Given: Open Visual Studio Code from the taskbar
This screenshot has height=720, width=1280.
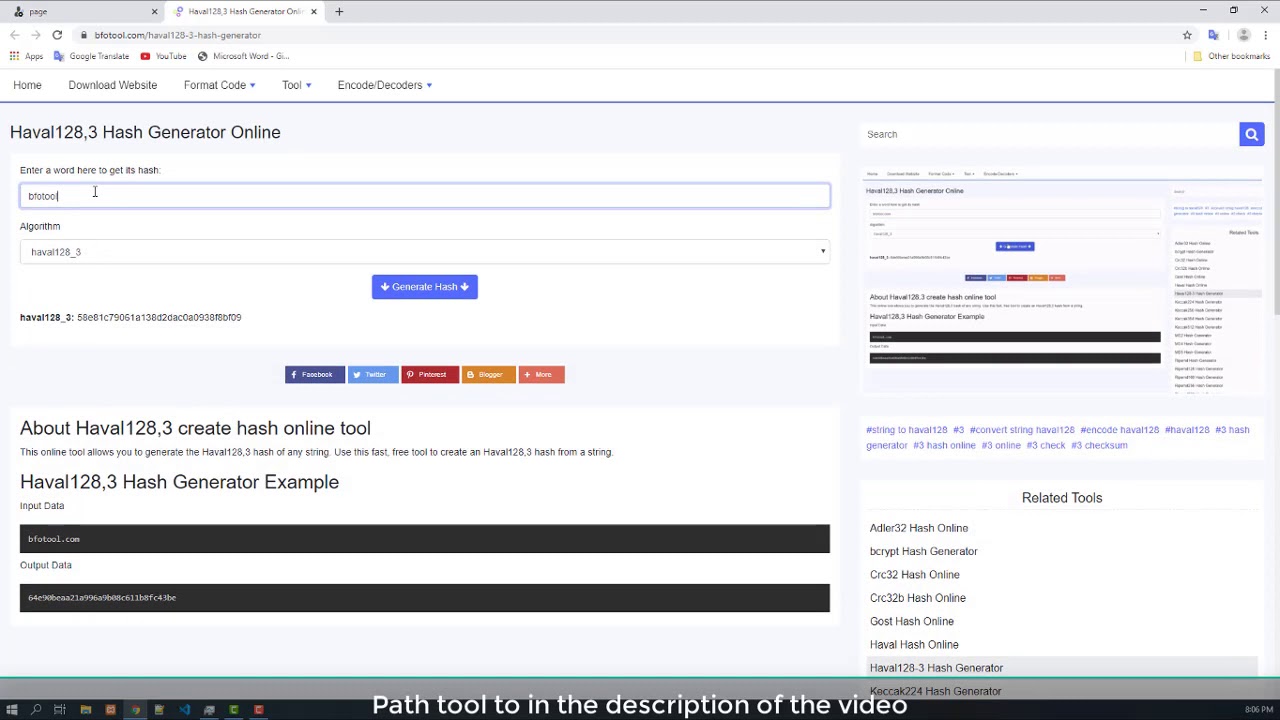Looking at the screenshot, I should tap(184, 710).
